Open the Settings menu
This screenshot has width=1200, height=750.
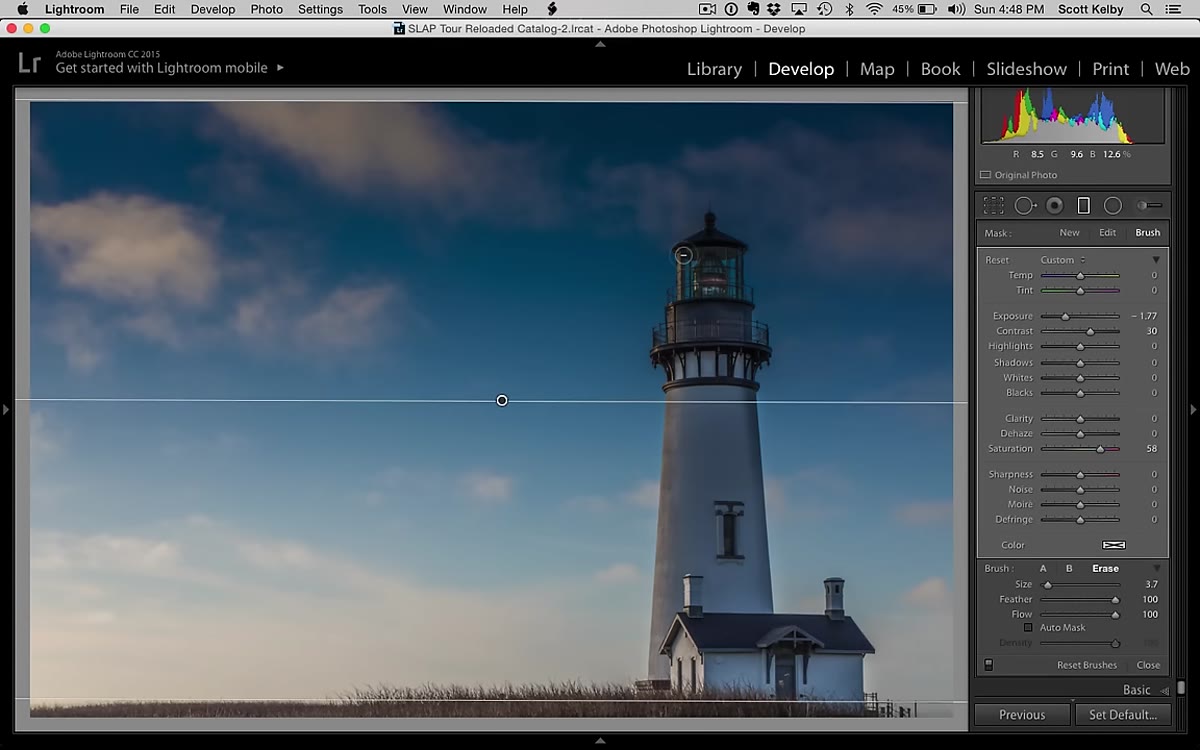[320, 9]
